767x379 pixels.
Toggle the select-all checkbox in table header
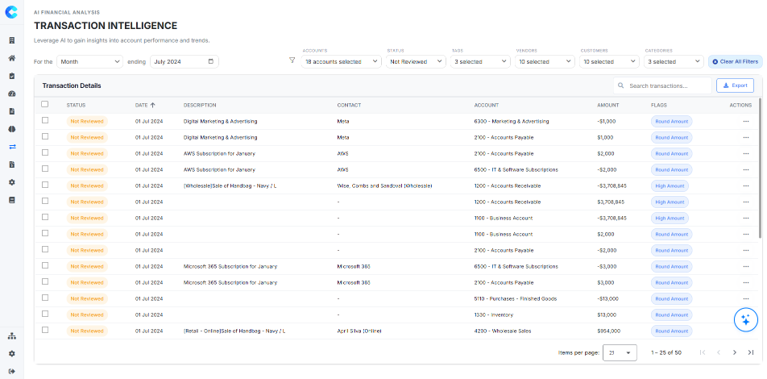pyautogui.click(x=45, y=104)
